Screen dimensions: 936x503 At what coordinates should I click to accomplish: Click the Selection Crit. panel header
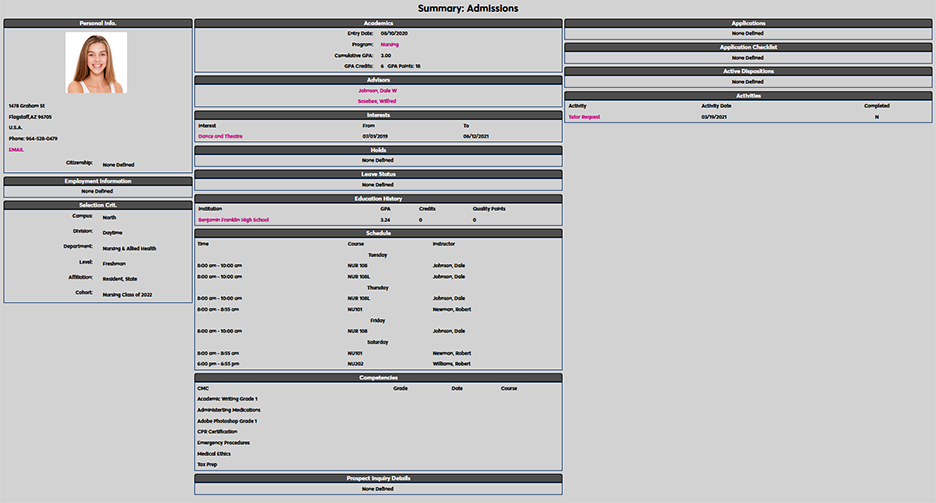(97, 205)
